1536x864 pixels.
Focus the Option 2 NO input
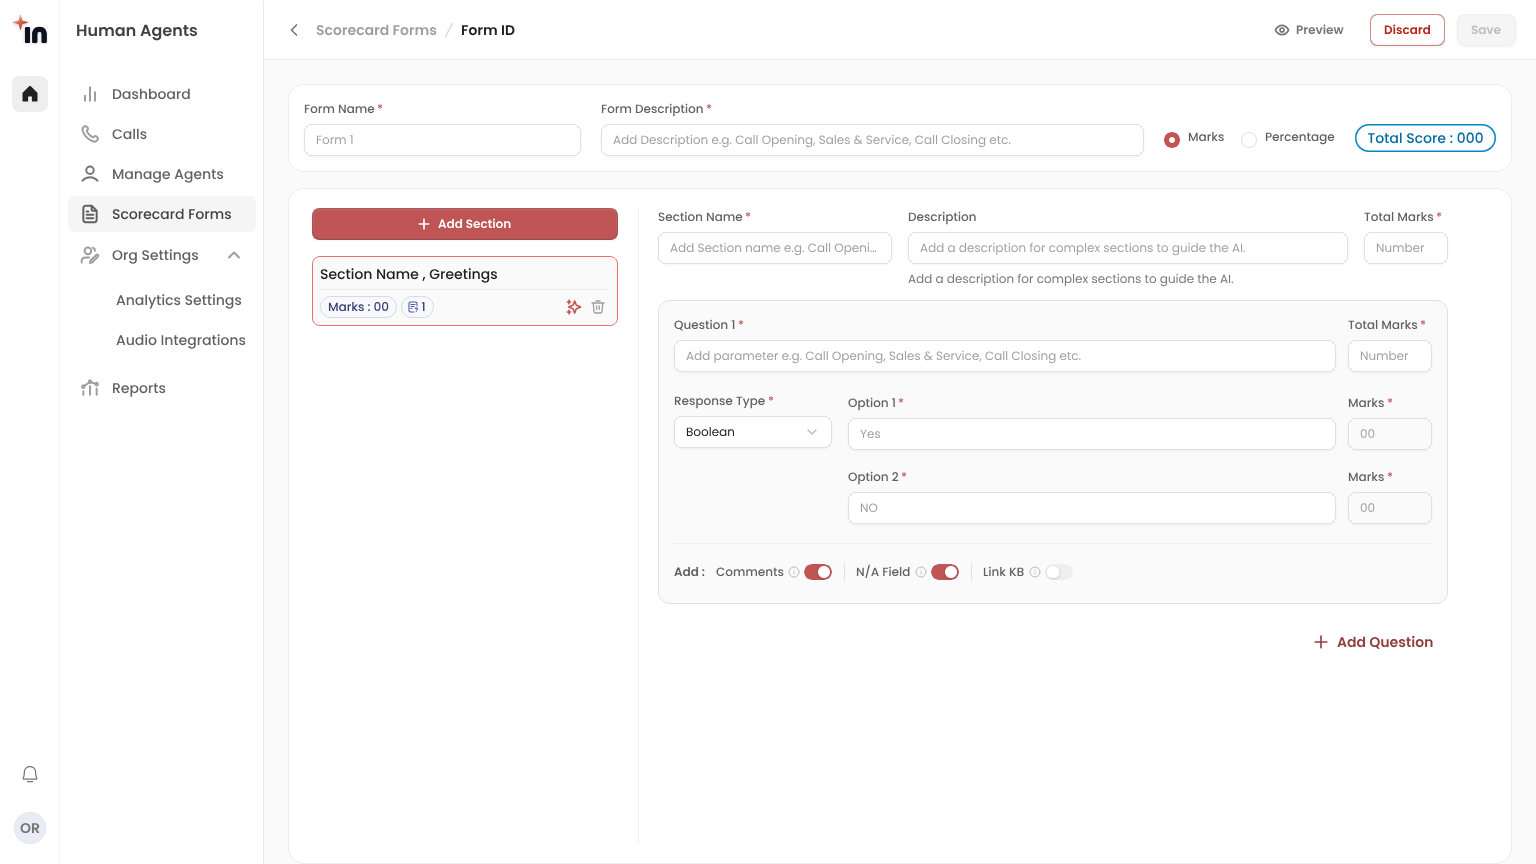[1092, 508]
